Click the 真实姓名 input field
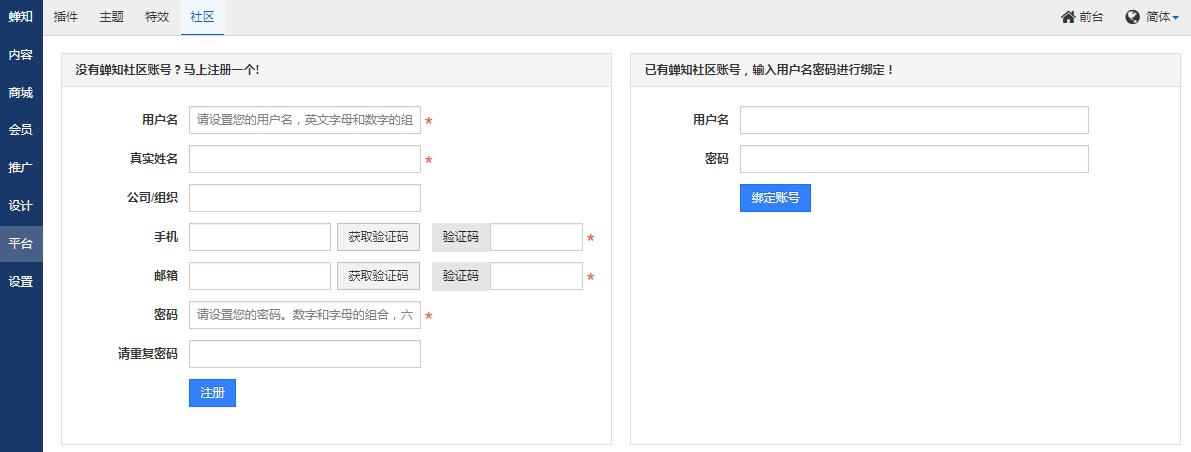1191x452 pixels. pyautogui.click(x=305, y=160)
